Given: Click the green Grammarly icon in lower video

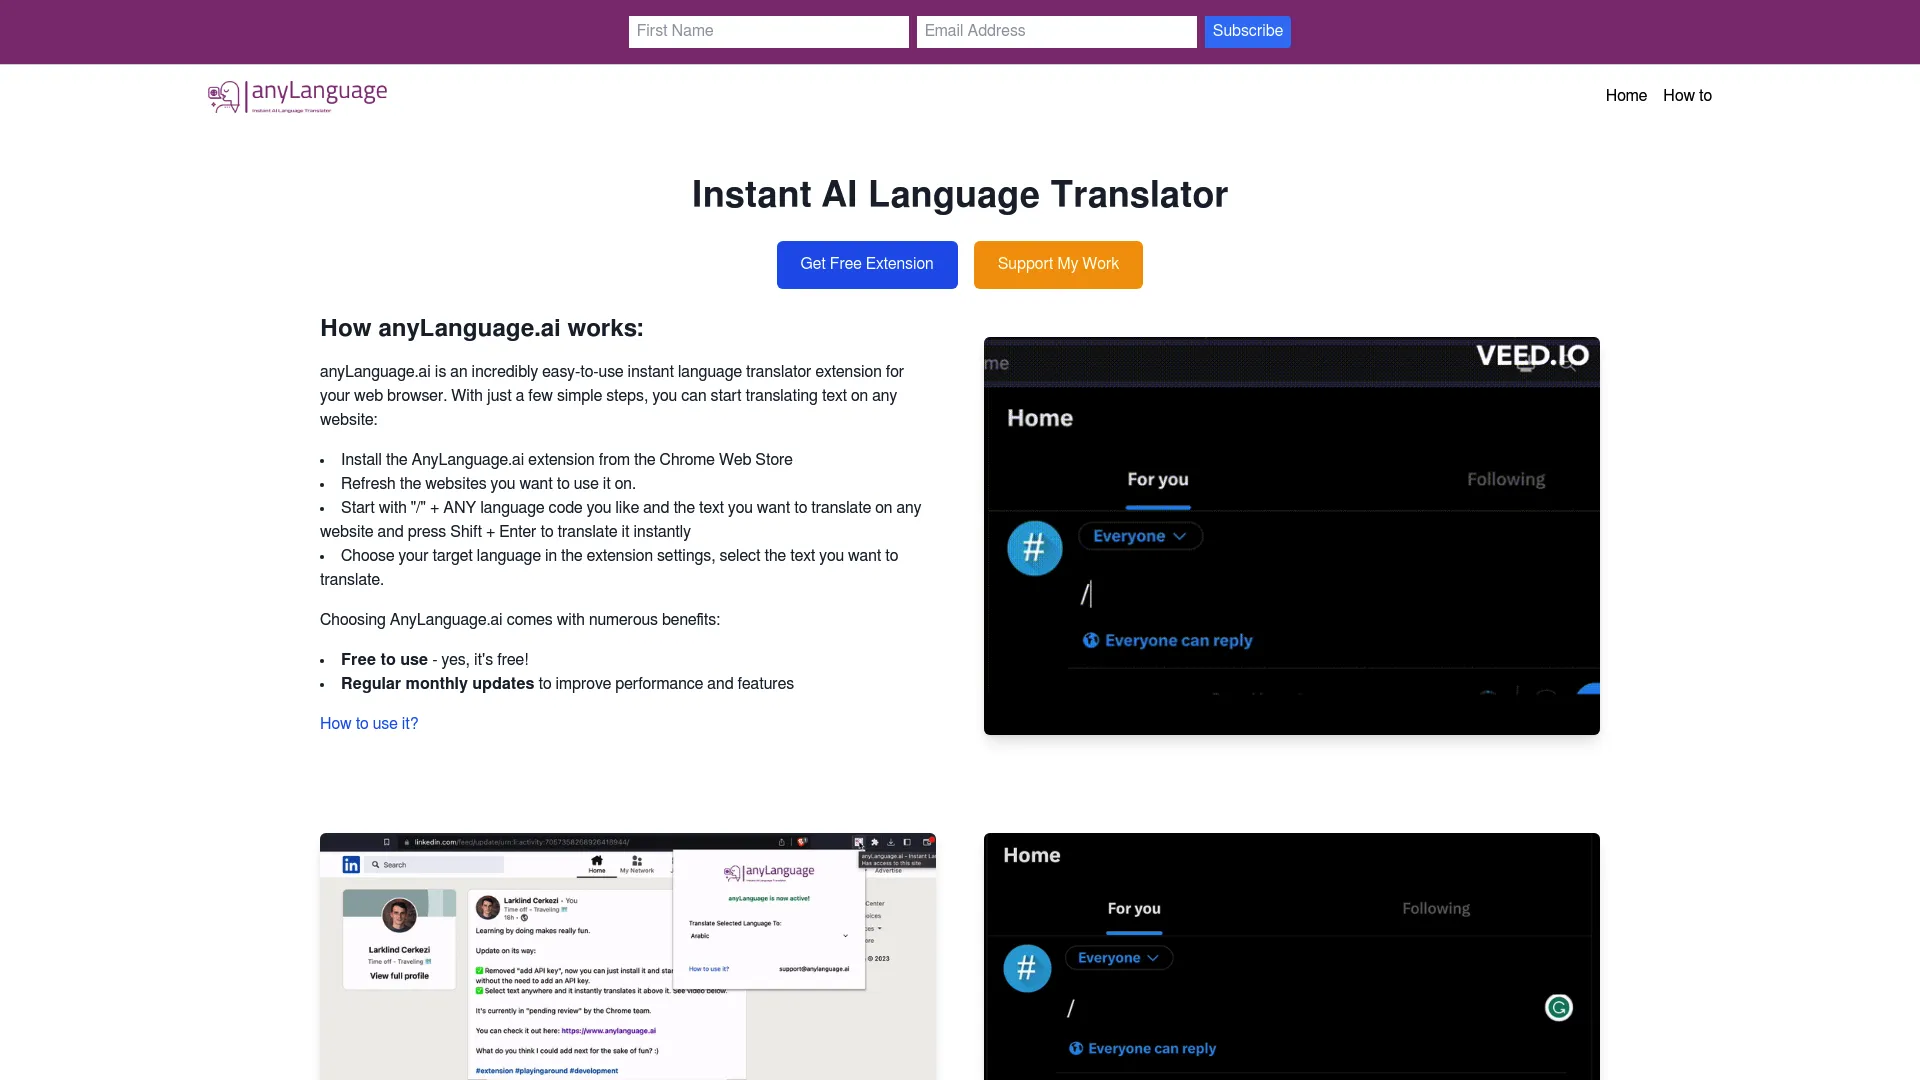Looking at the screenshot, I should click(1558, 1007).
